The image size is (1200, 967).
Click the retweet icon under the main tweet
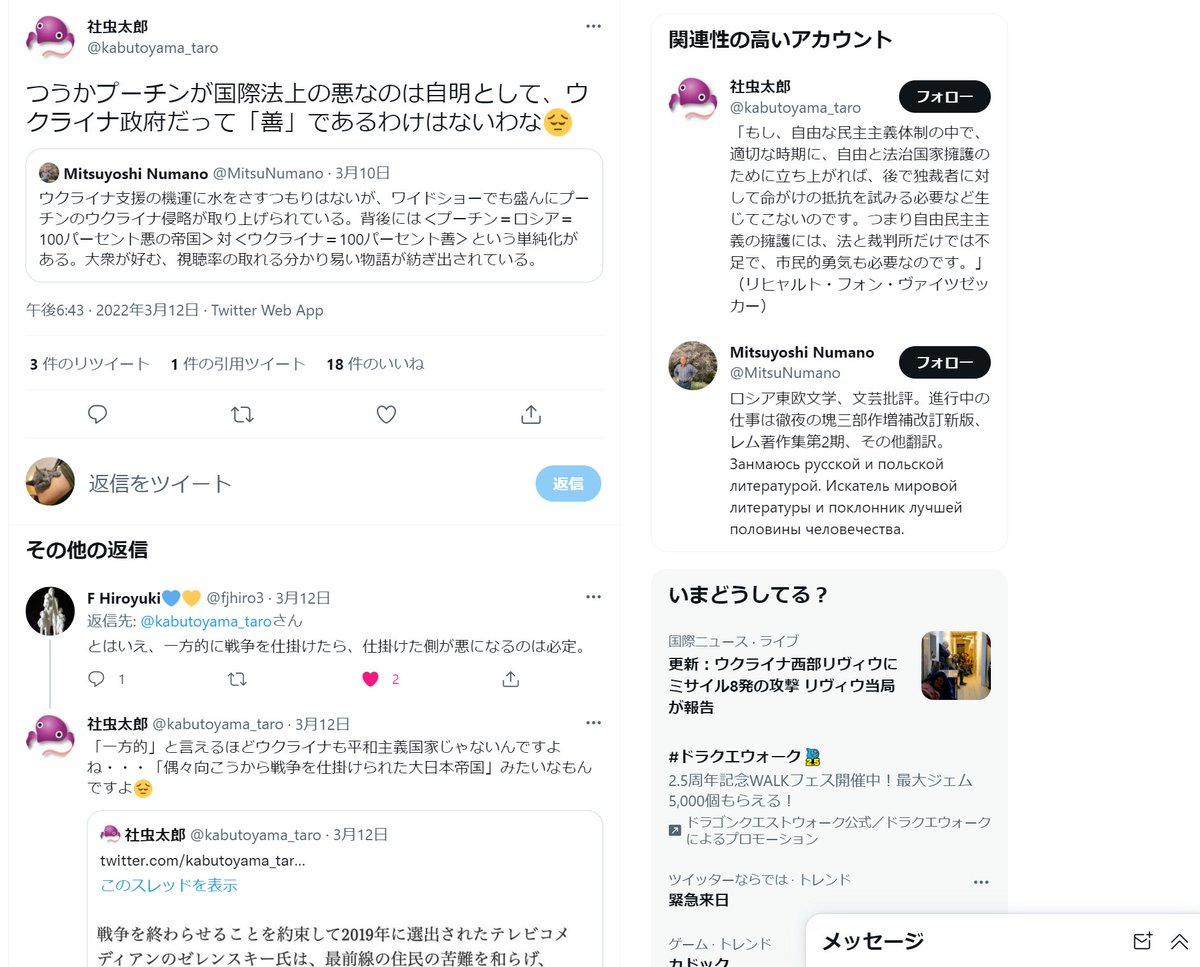(242, 414)
